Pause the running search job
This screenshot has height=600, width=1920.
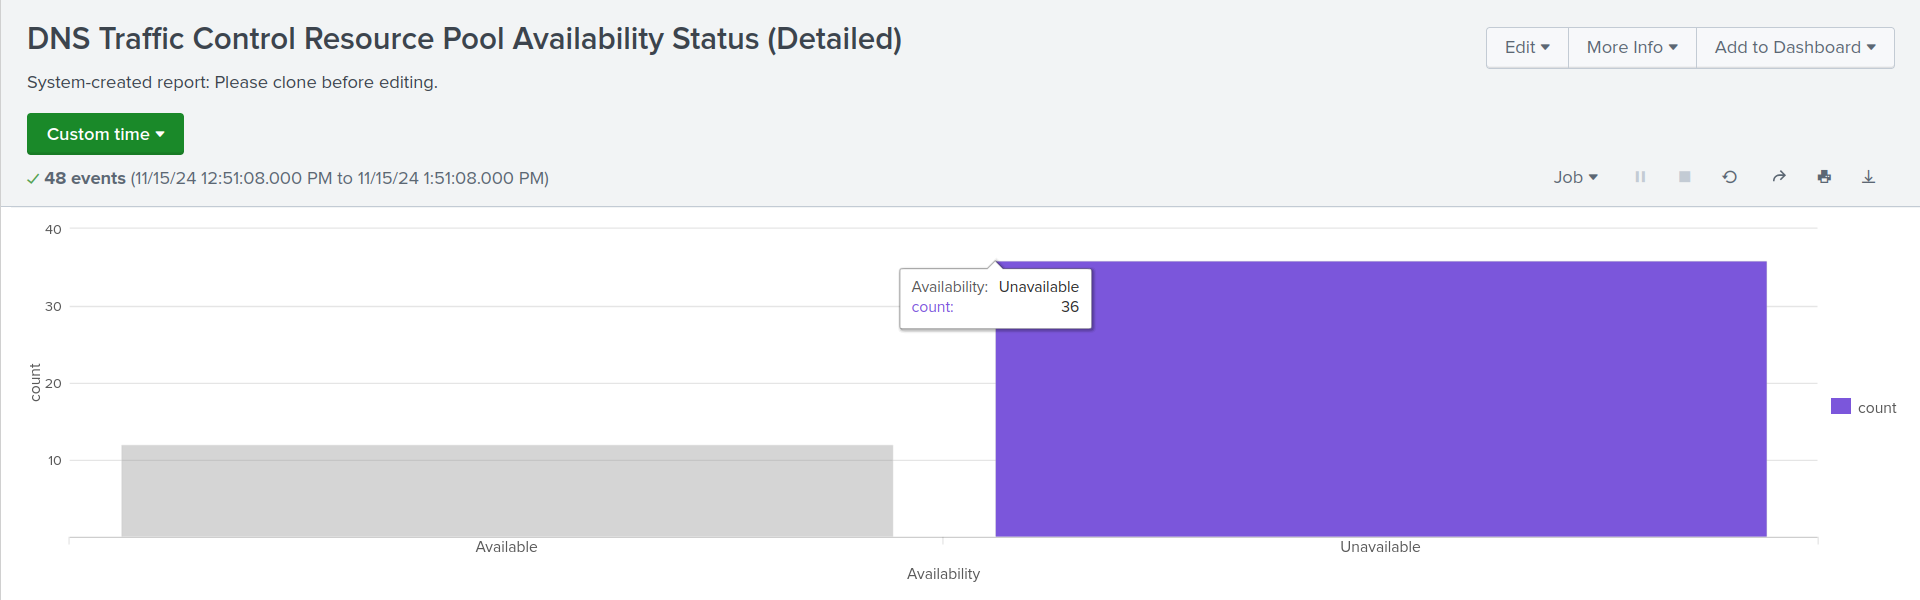pos(1640,177)
